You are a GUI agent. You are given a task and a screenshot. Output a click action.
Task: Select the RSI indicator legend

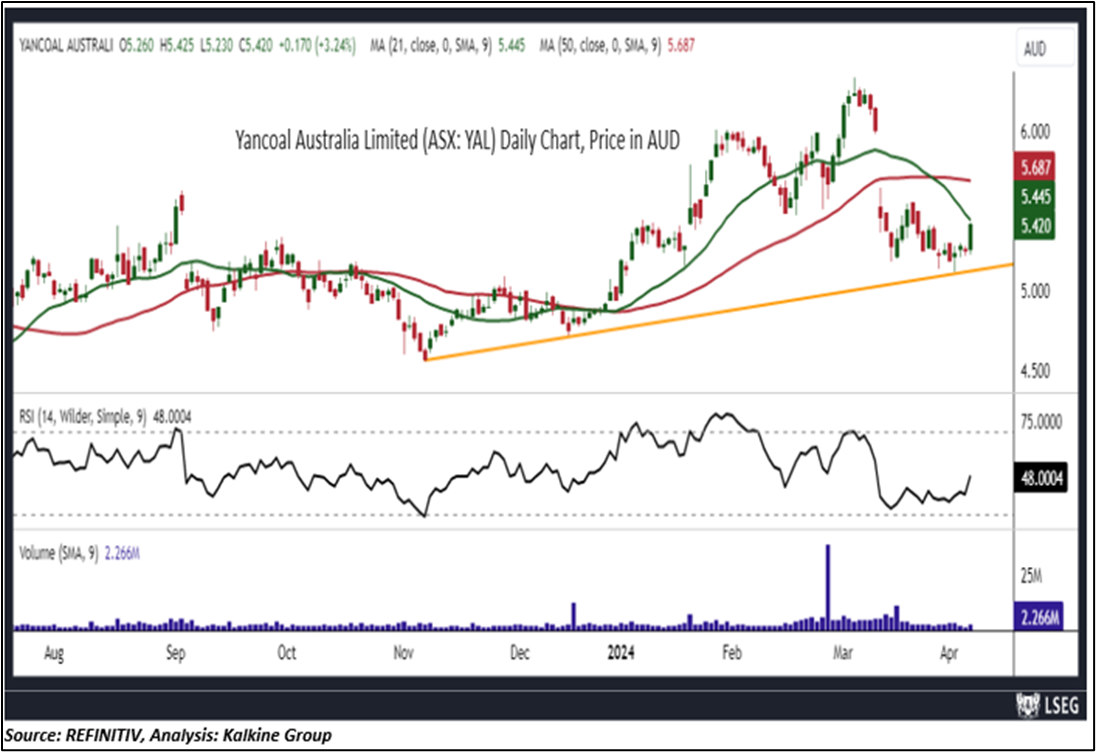(x=105, y=417)
